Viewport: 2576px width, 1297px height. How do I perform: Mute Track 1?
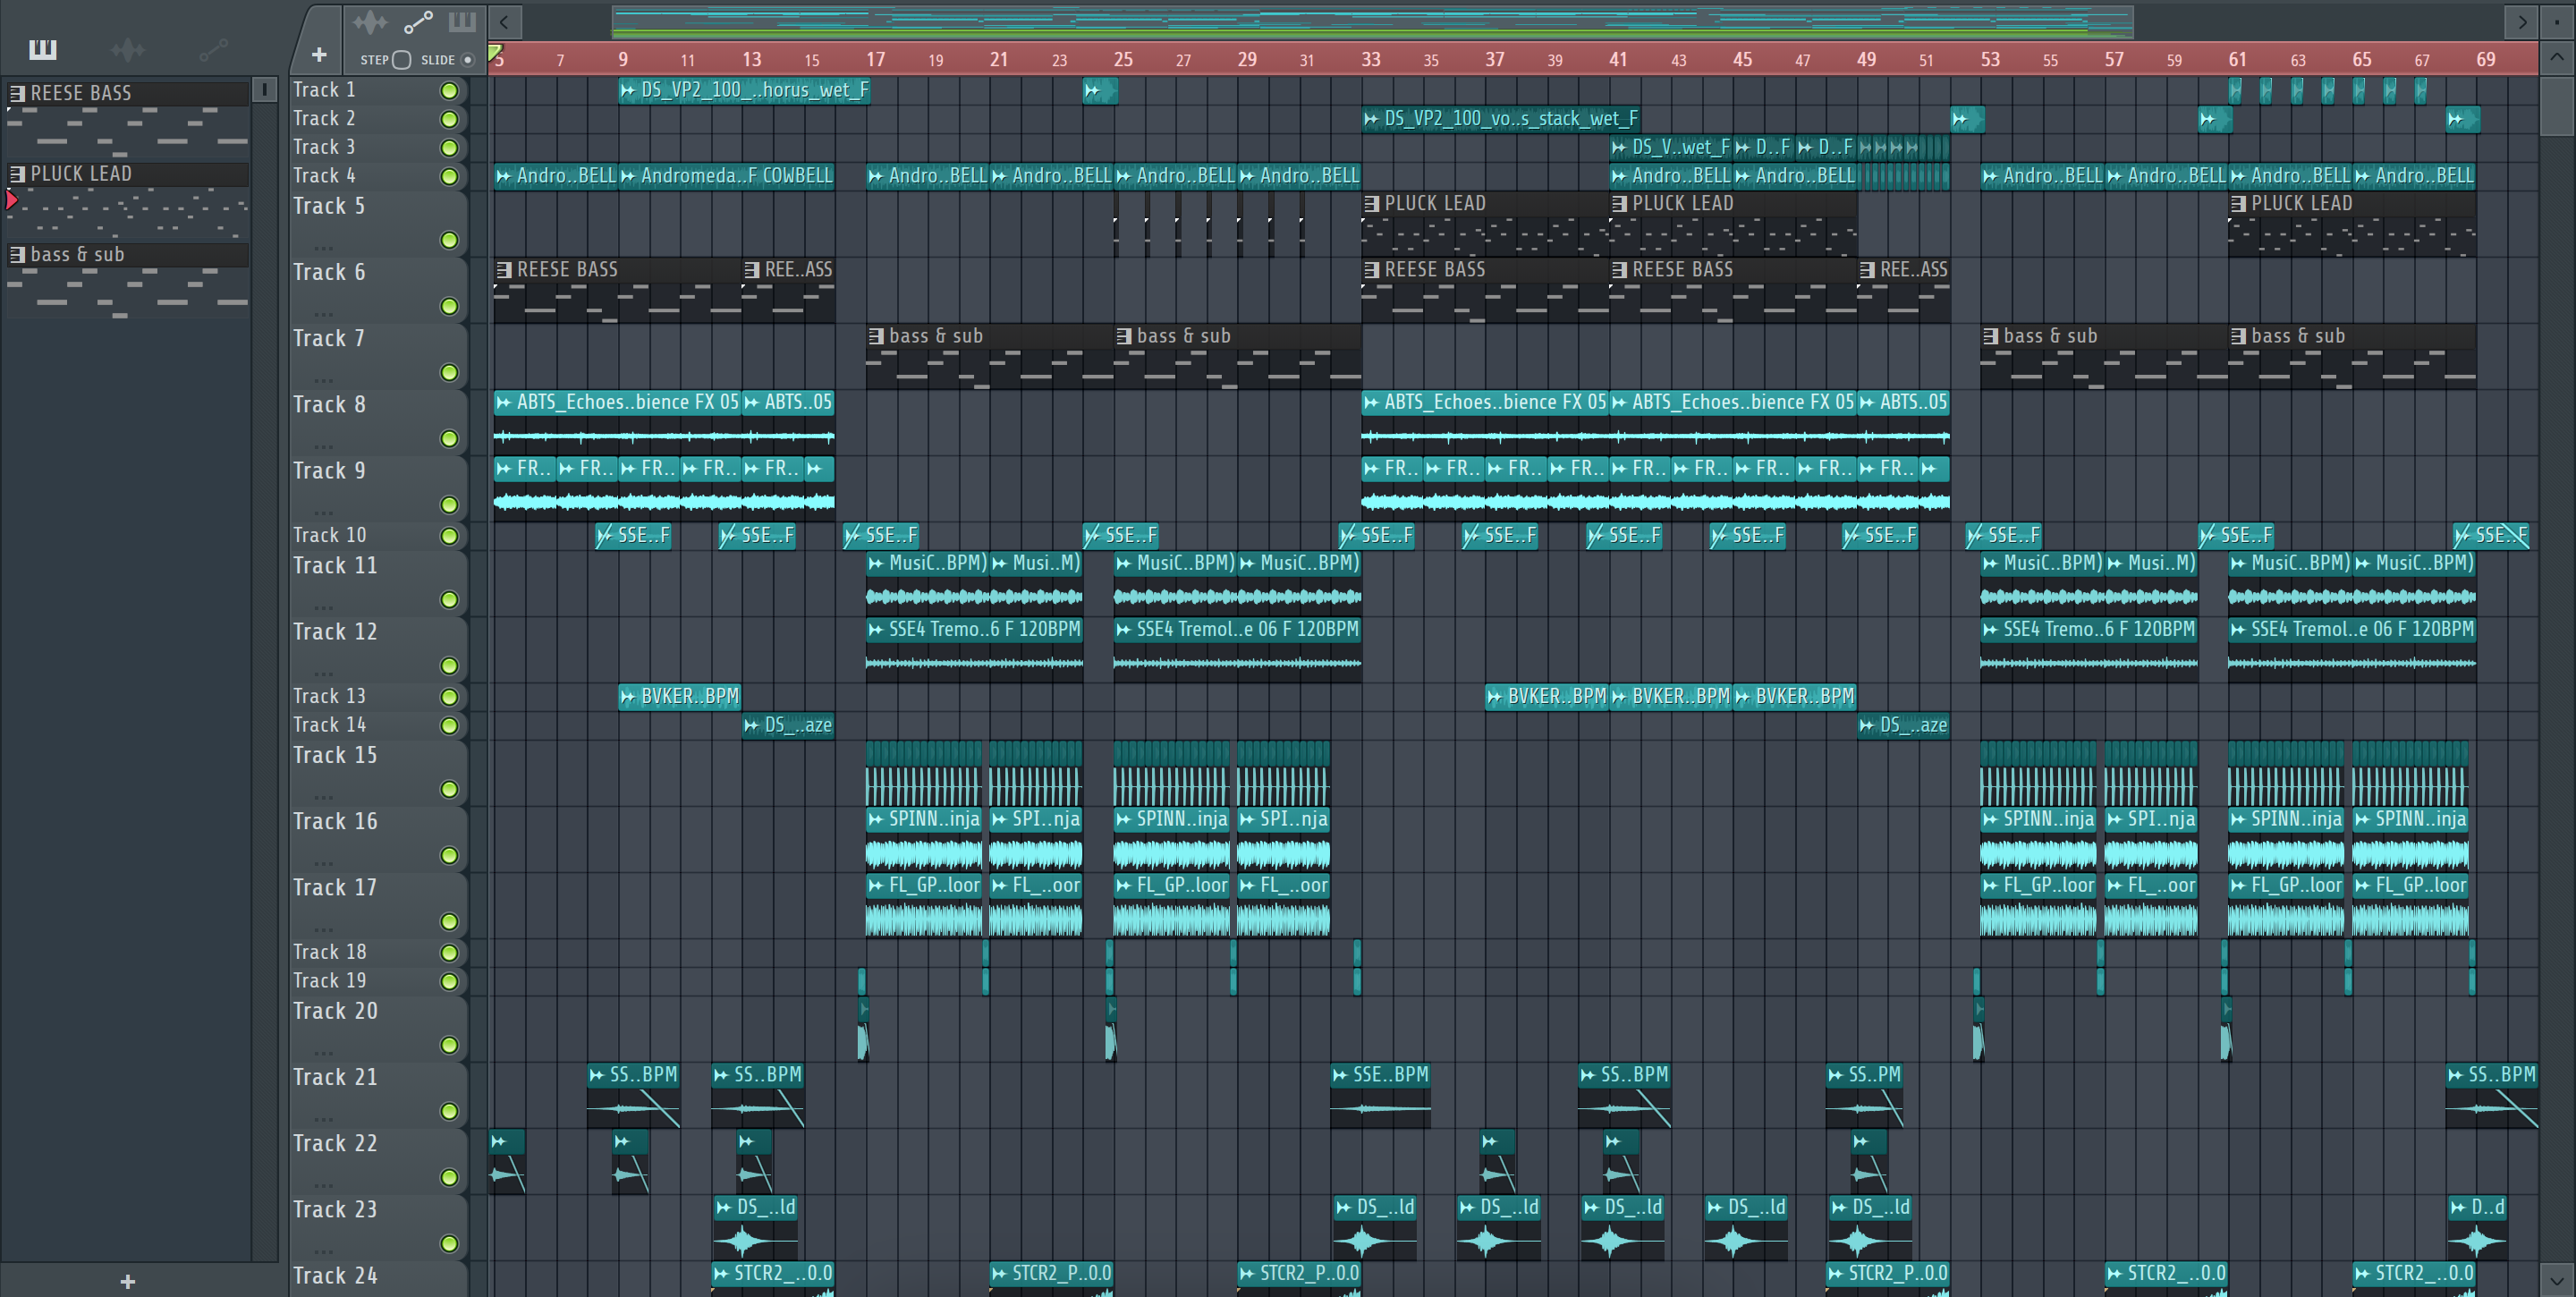coord(450,91)
